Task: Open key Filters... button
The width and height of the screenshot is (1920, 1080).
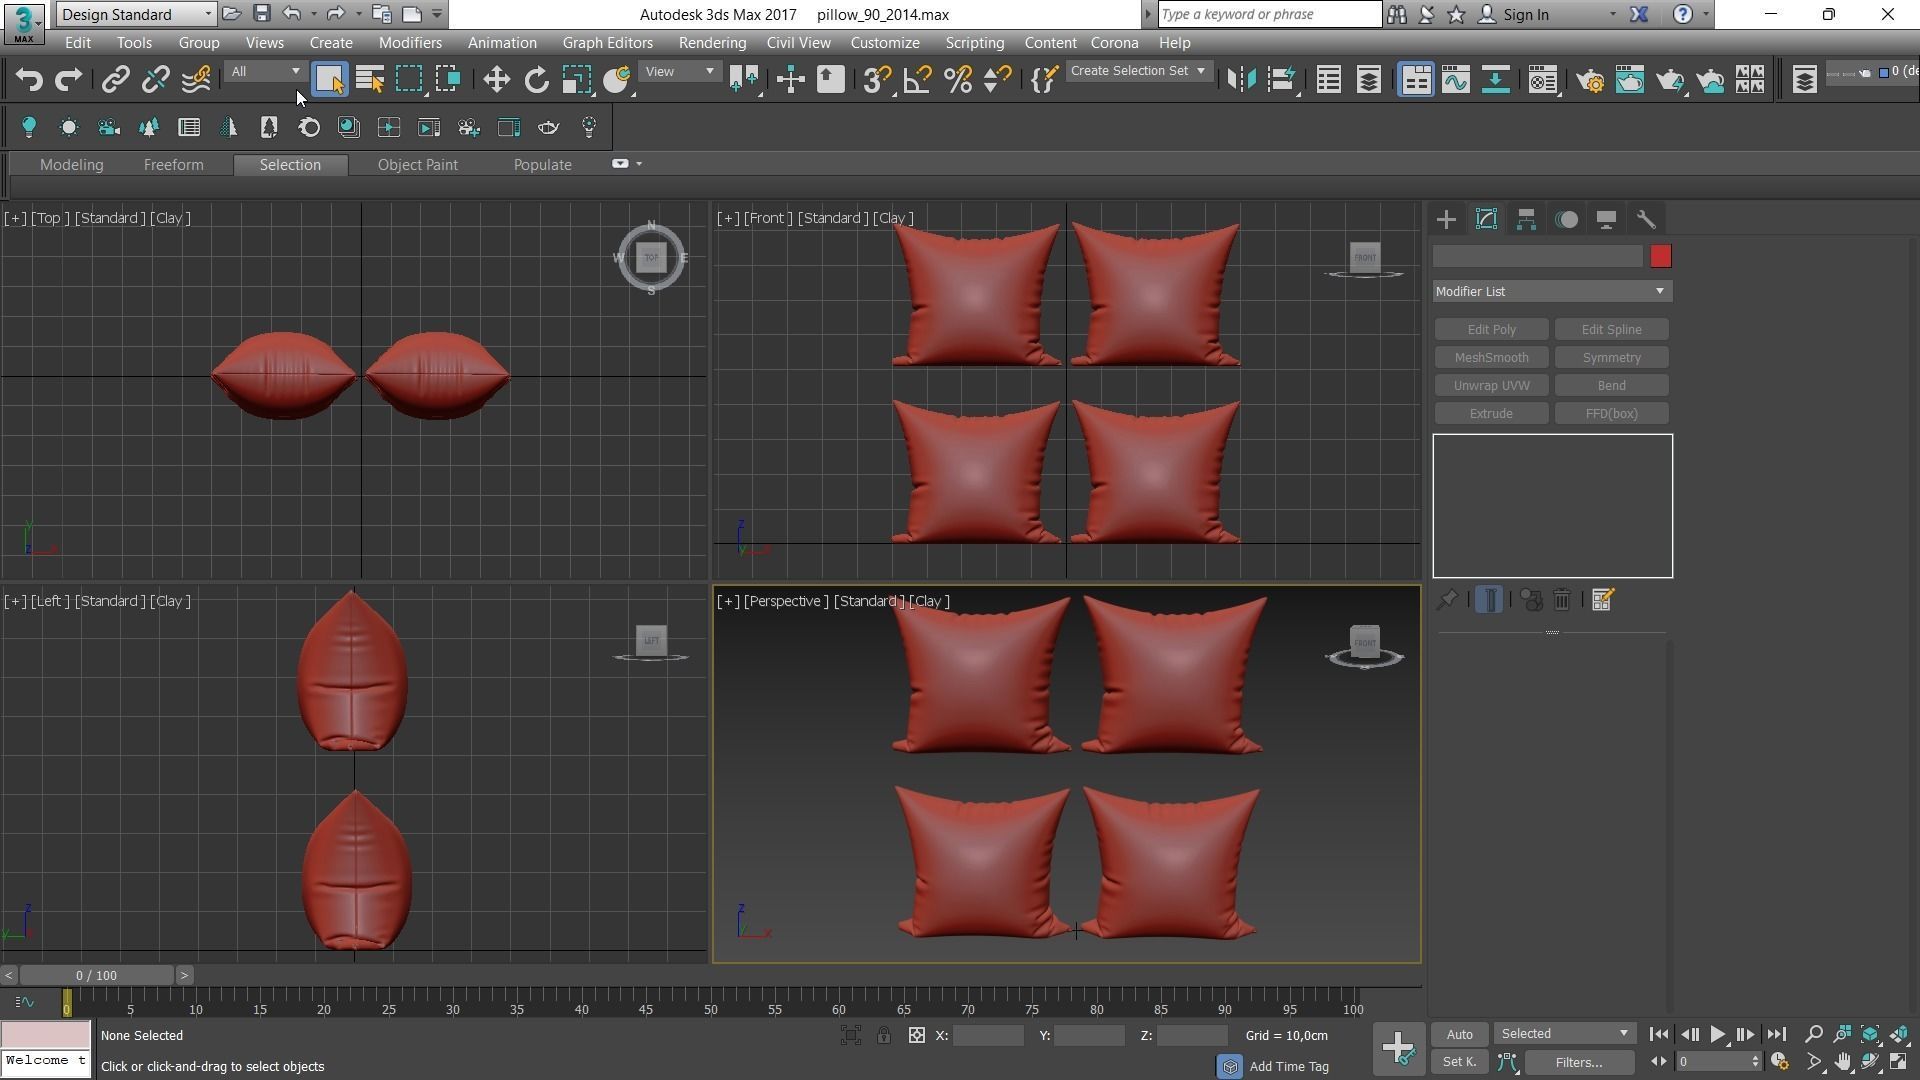Action: (1578, 1062)
